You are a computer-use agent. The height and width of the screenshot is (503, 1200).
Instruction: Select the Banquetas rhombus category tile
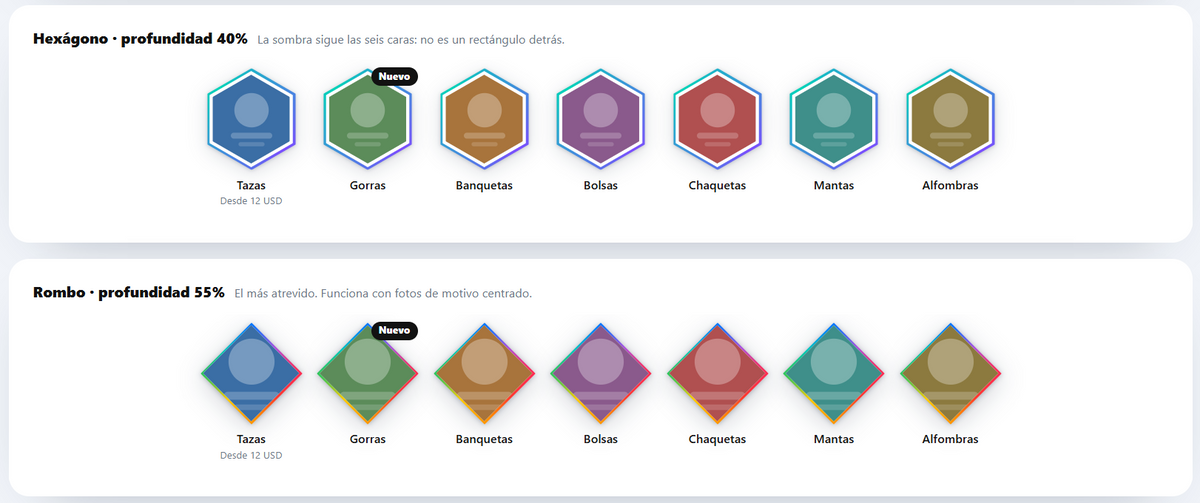coord(484,373)
